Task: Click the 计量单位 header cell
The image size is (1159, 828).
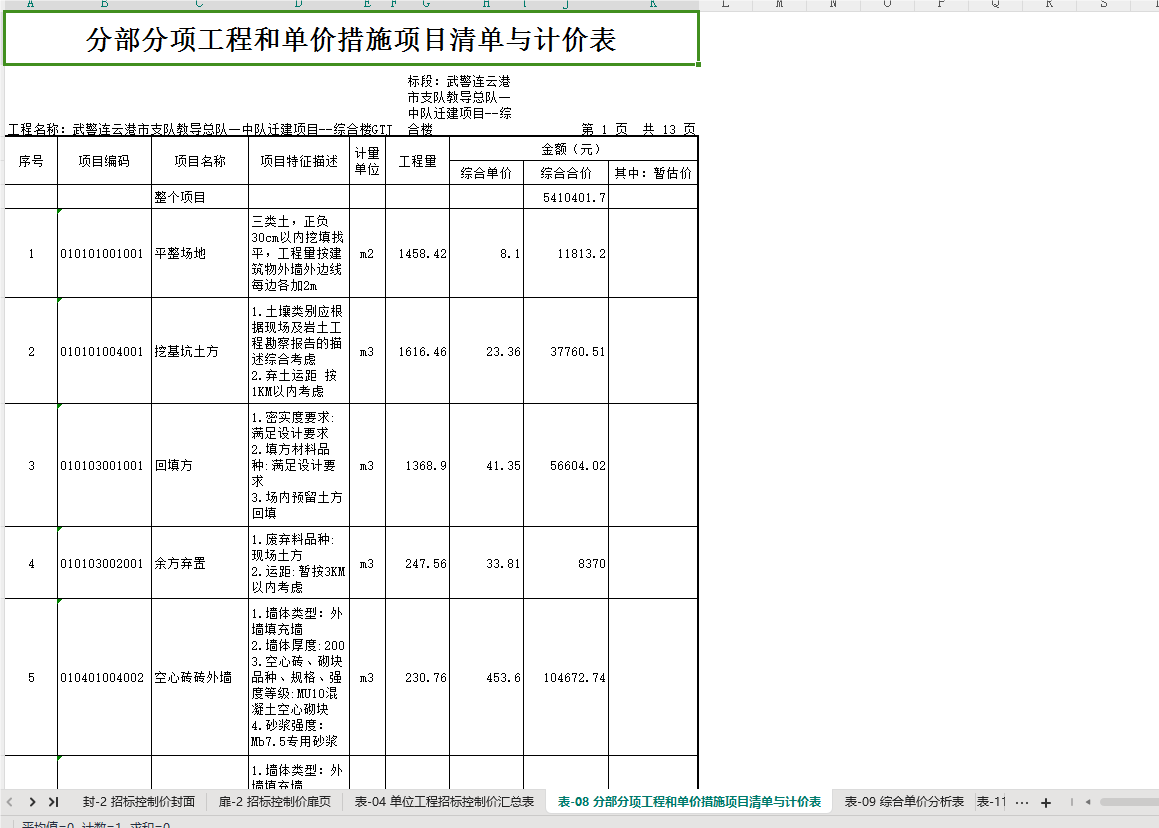Action: (x=367, y=161)
